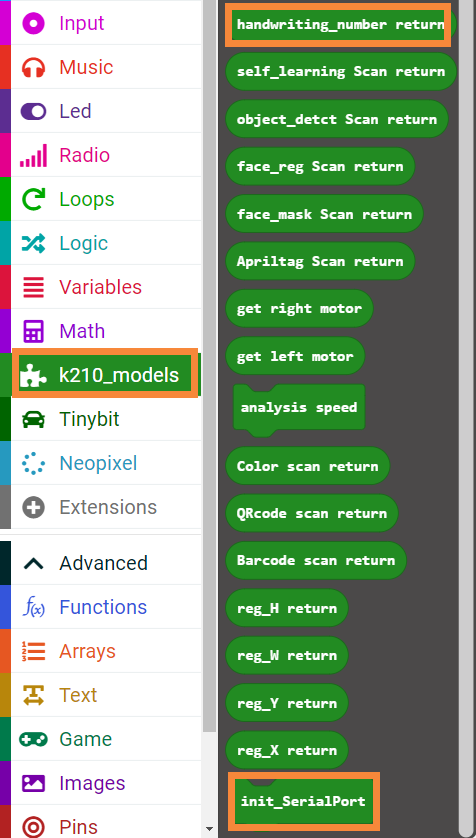The width and height of the screenshot is (476, 838).
Task: Select the Color scan return block
Action: [308, 466]
